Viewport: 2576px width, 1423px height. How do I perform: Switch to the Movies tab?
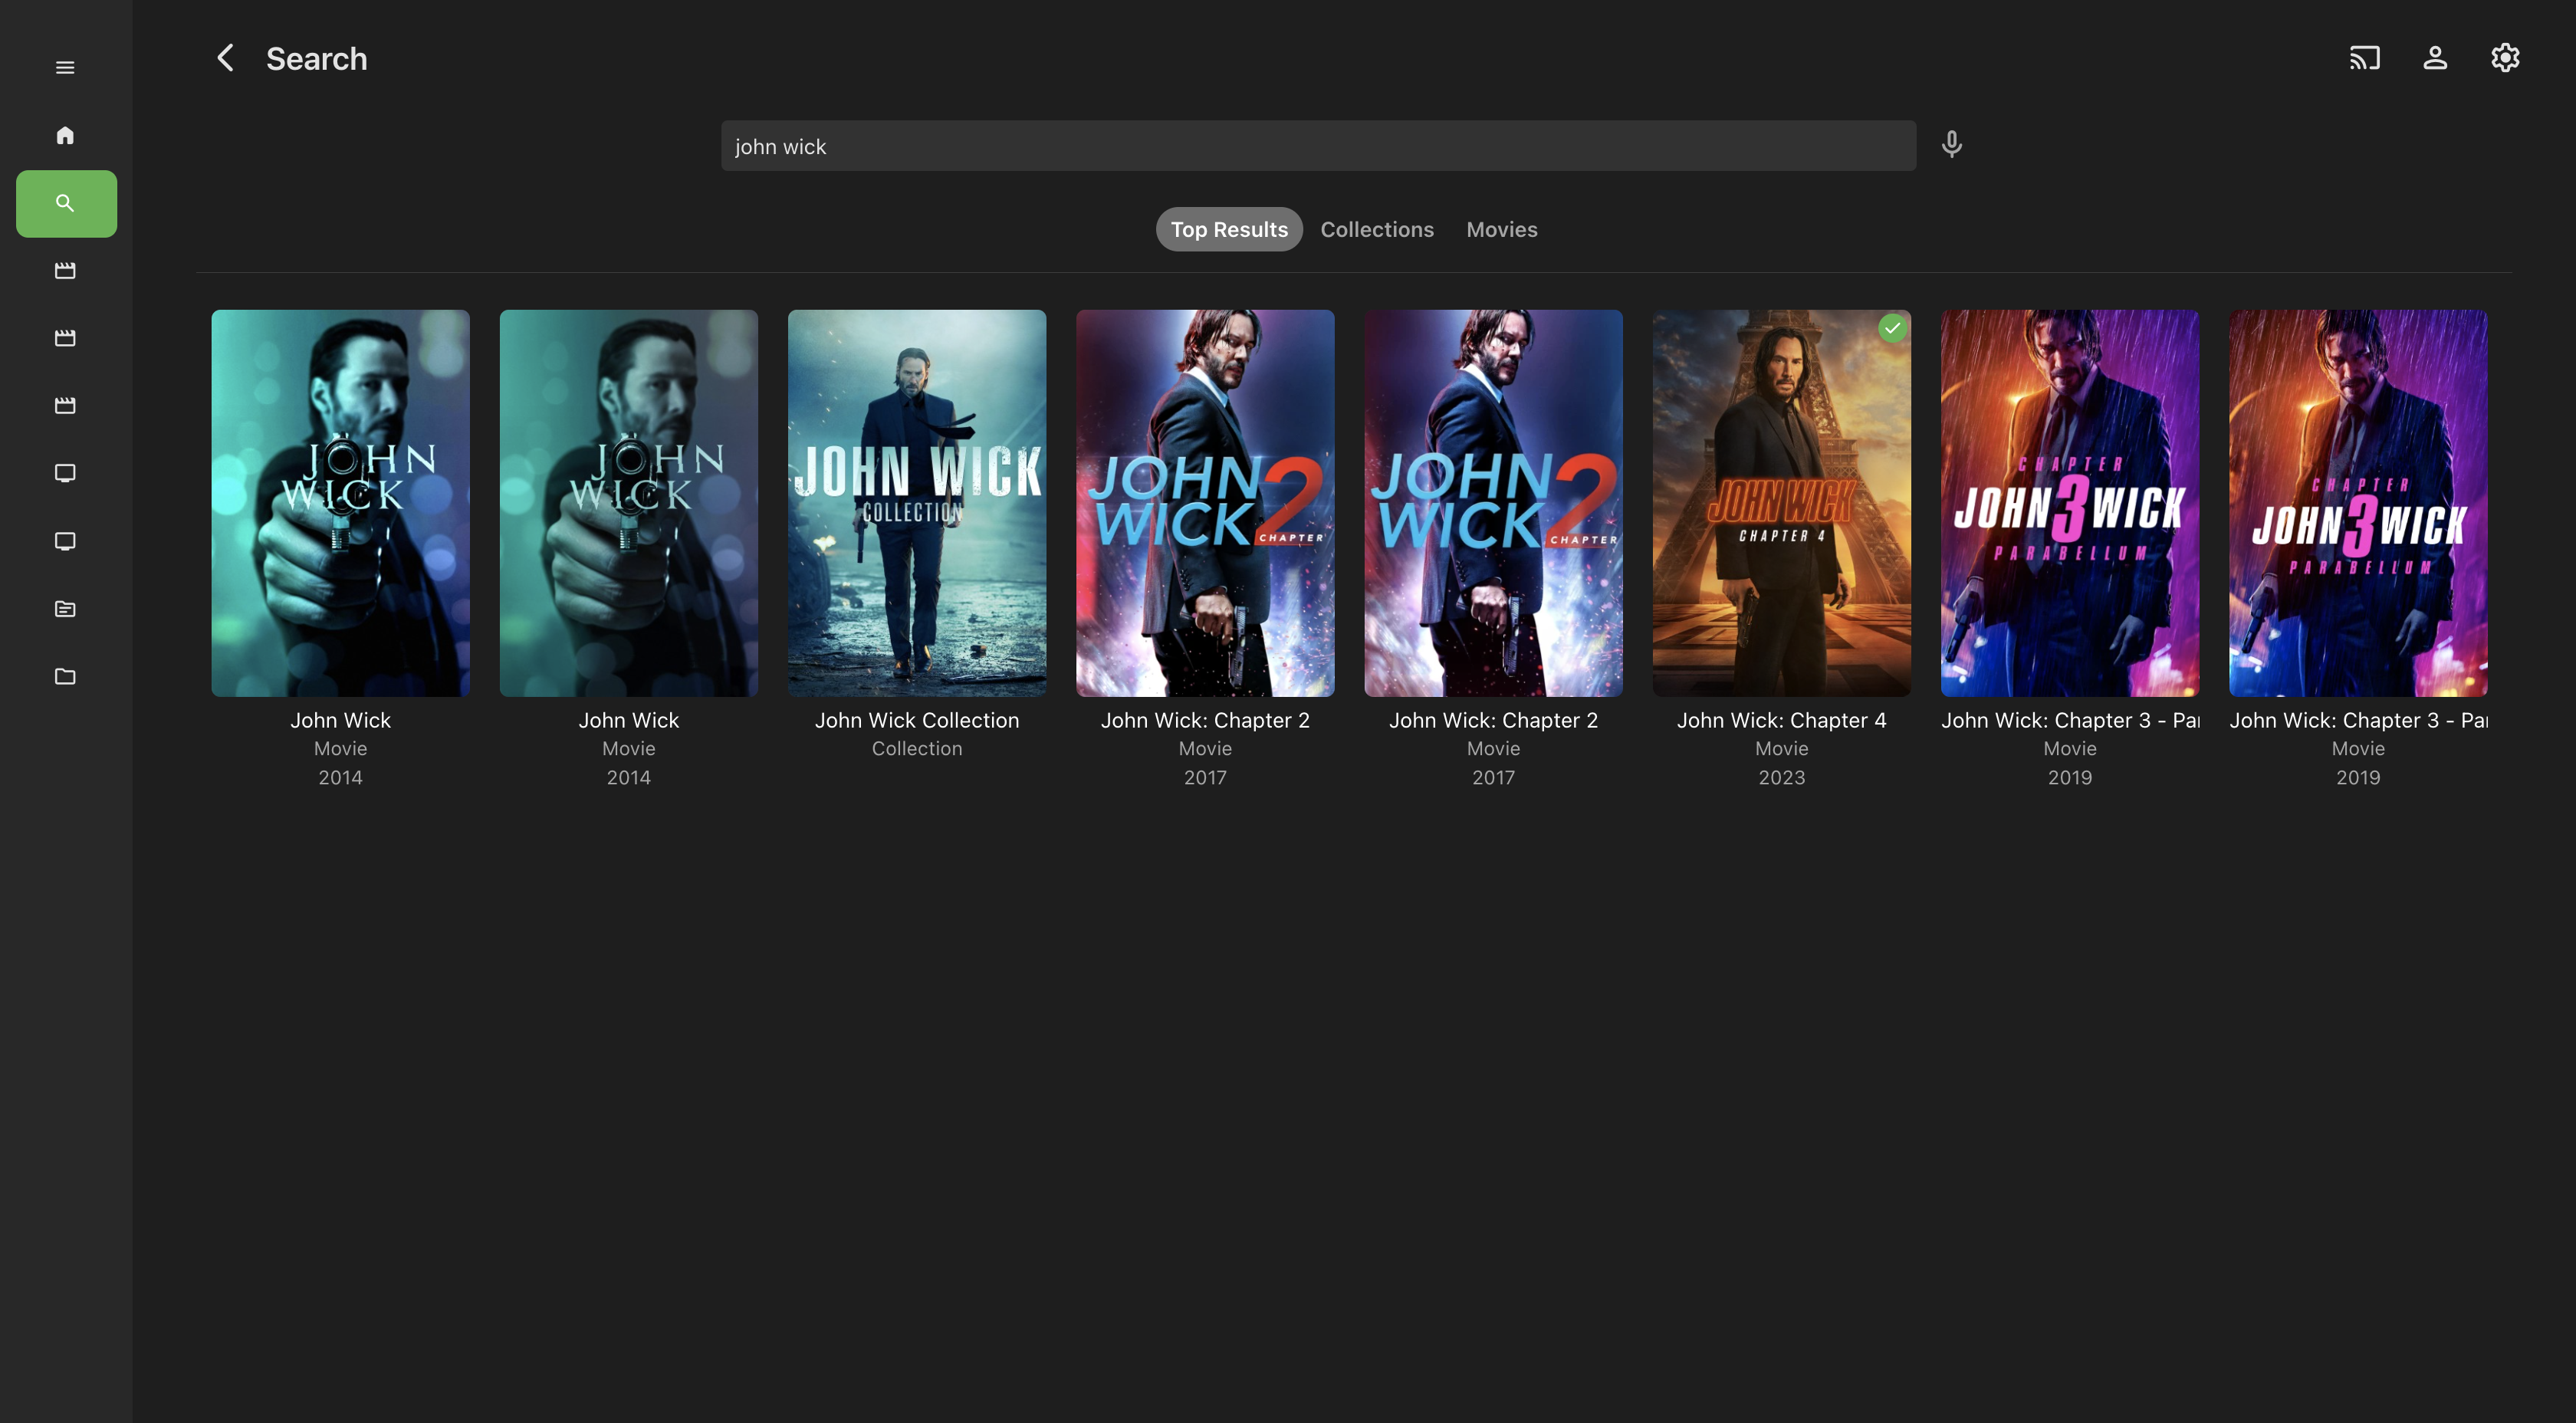click(1501, 229)
